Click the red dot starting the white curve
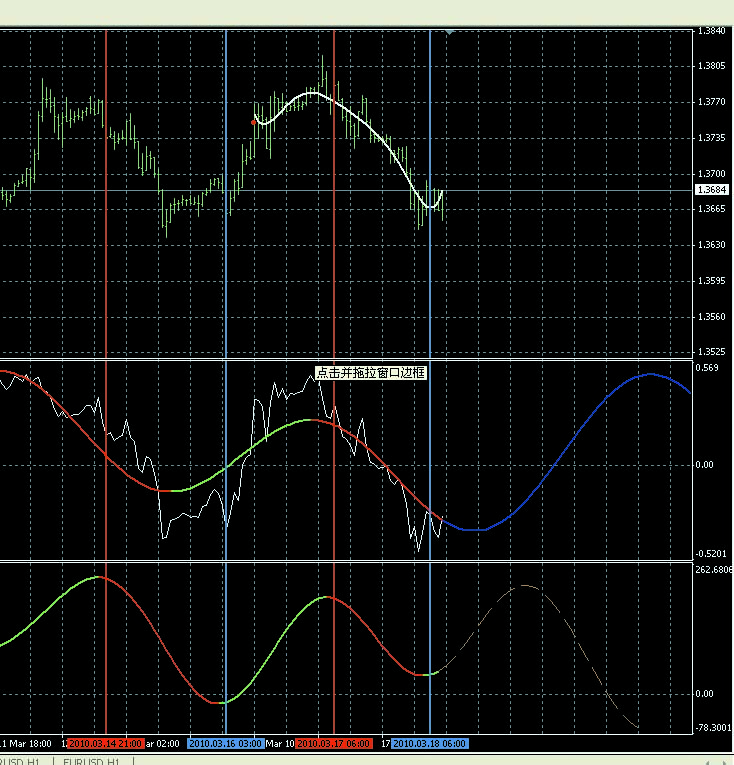Screen dimensions: 734x765 click(x=253, y=122)
